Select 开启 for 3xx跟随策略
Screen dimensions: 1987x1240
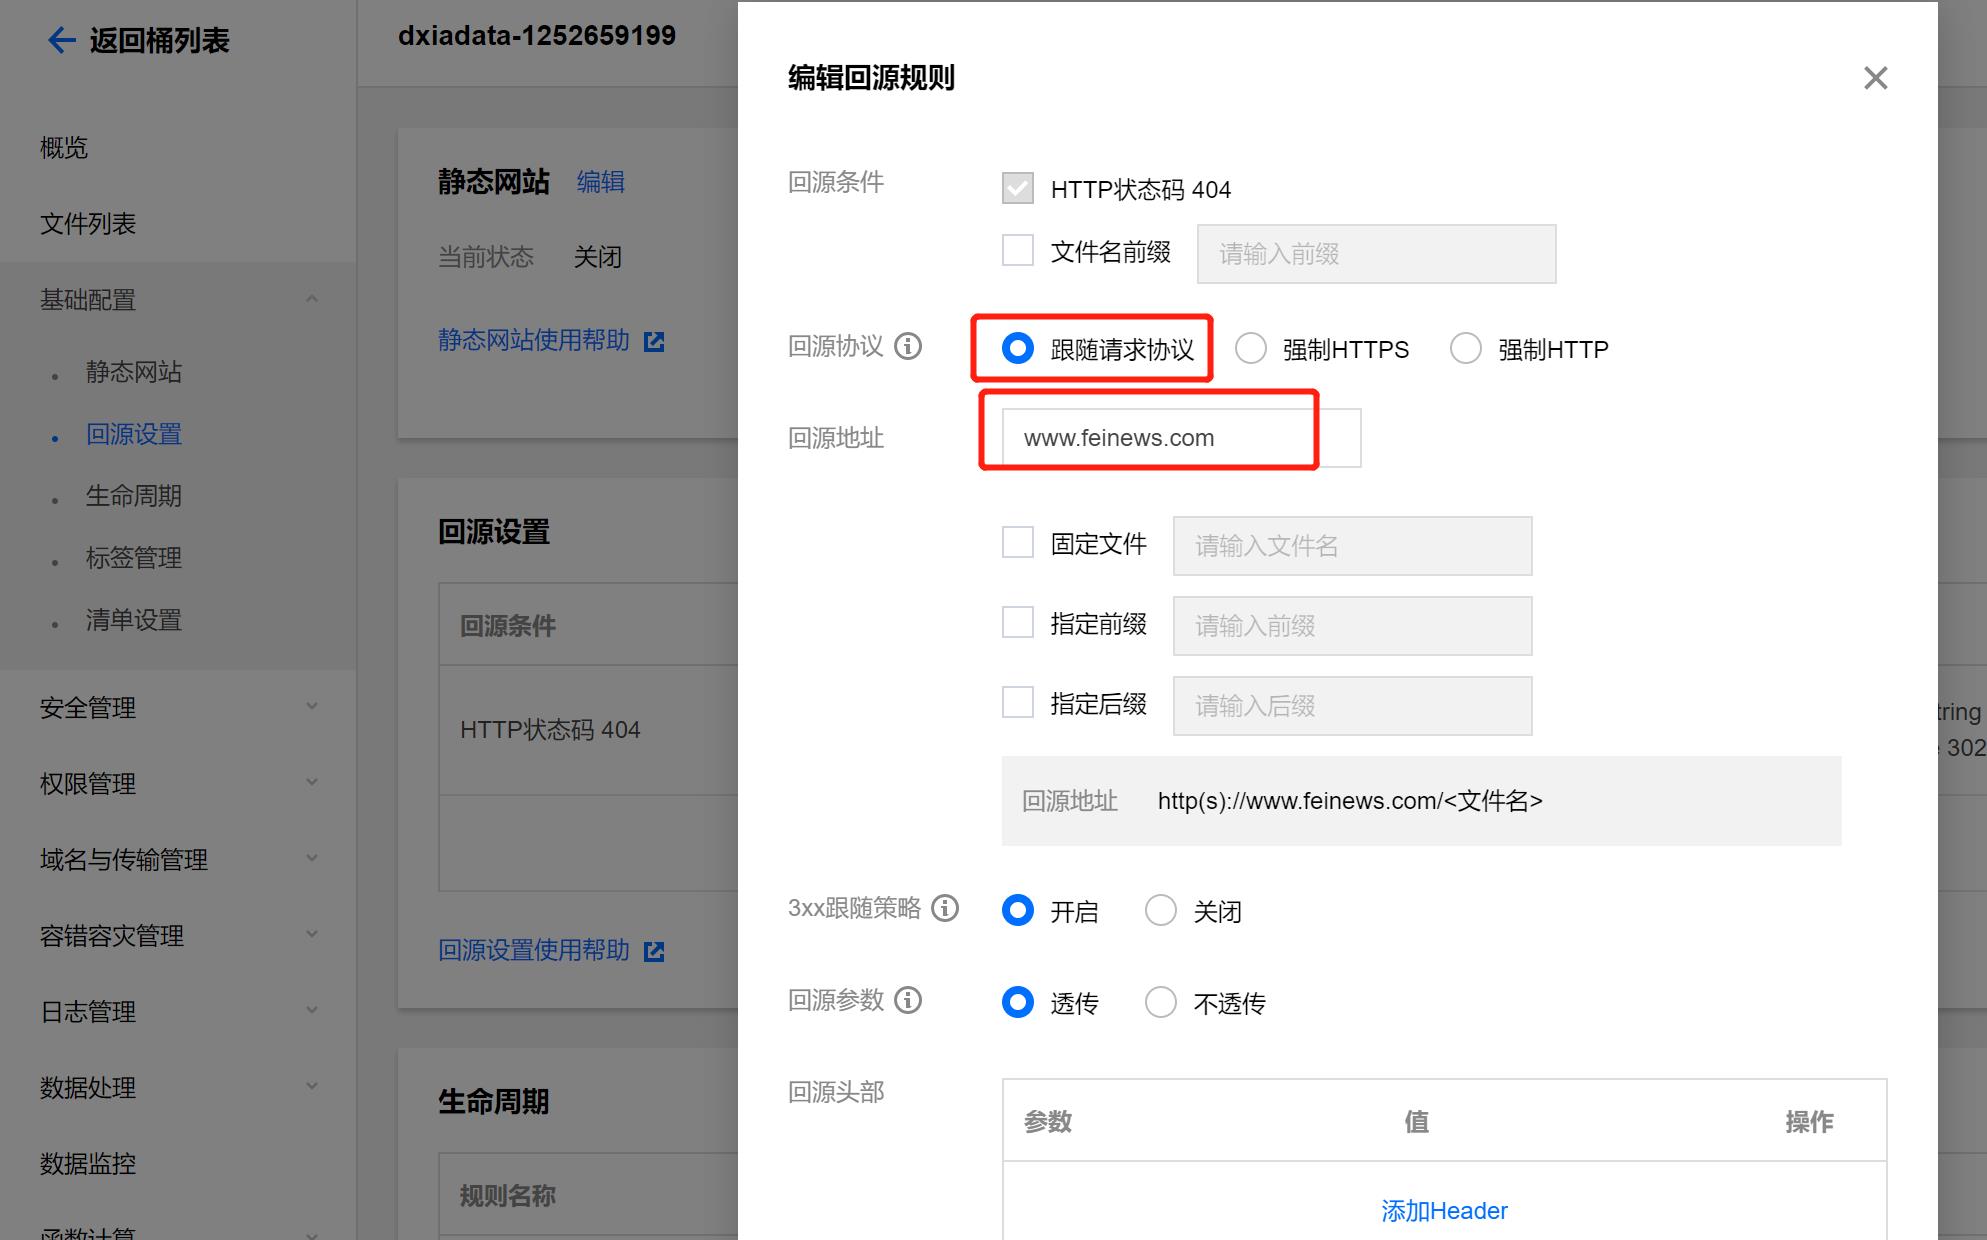1018,910
